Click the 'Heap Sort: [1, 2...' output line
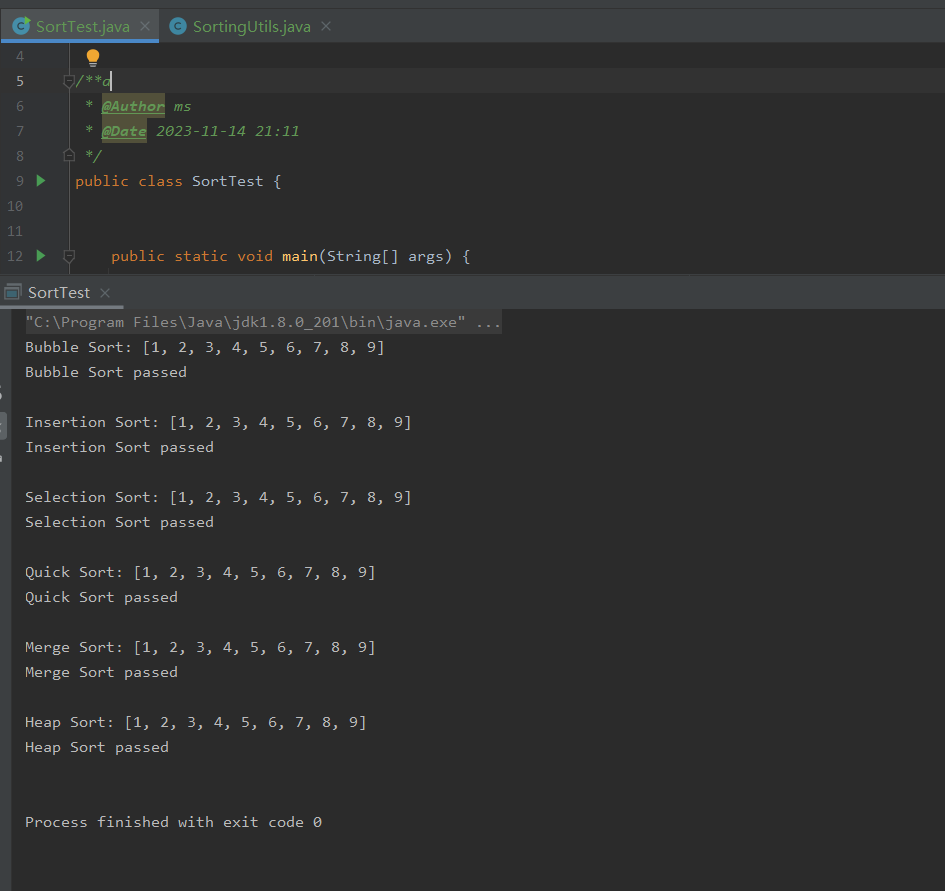This screenshot has width=945, height=891. point(195,722)
